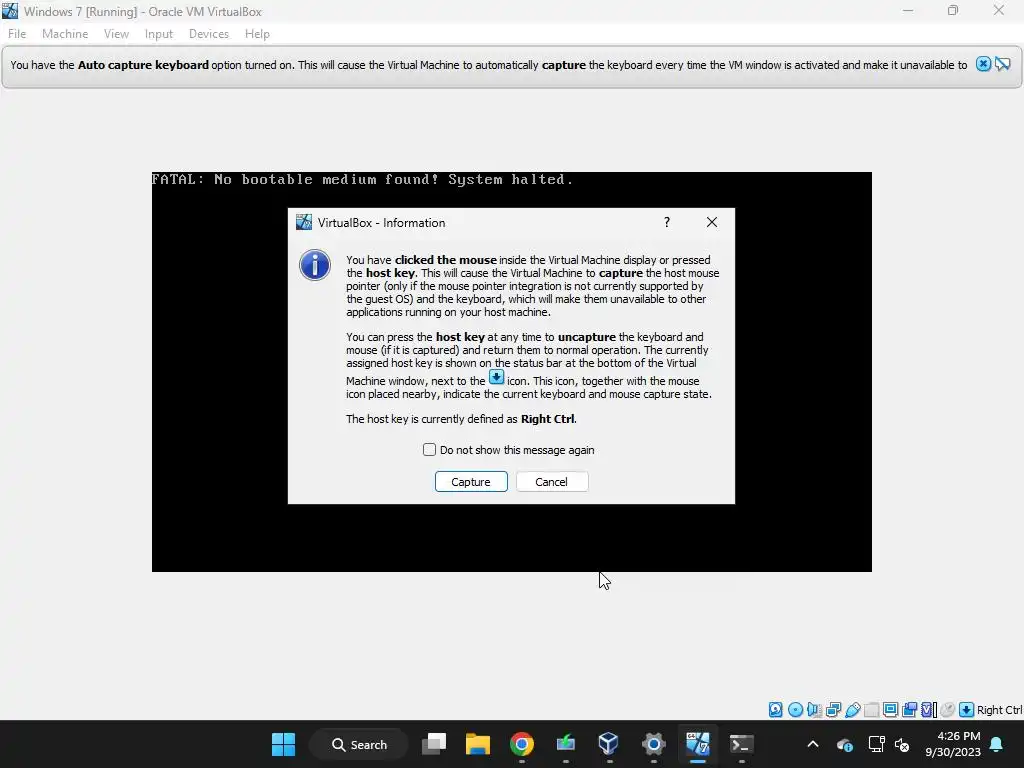Click the CPU virtualization features indicator icon

pos(928,710)
